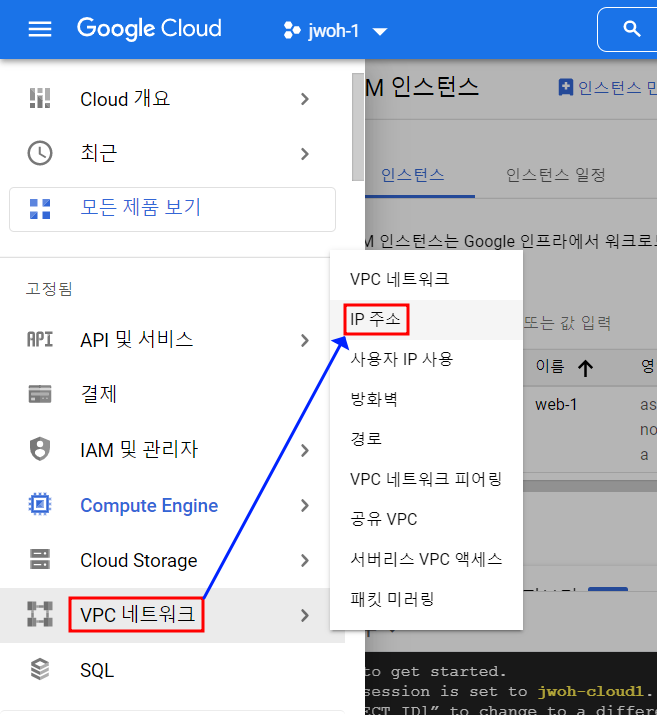Image resolution: width=657 pixels, height=715 pixels.
Task: Click the sidebar vertical scrollbar
Action: (x=357, y=127)
